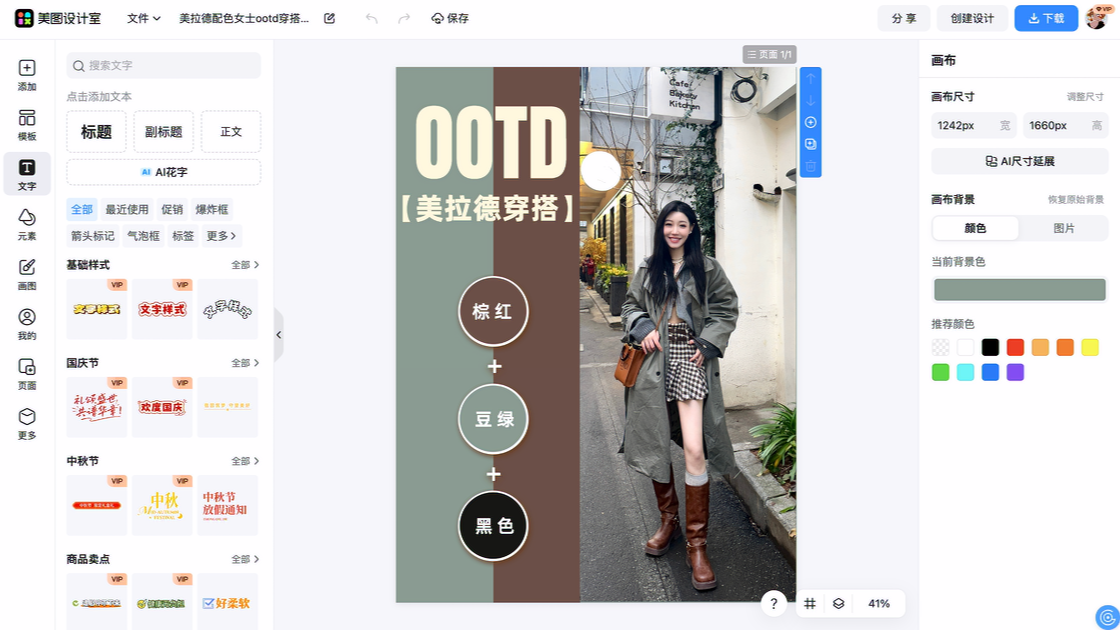Open the layers icon near zoom
The width and height of the screenshot is (1120, 630).
point(839,603)
